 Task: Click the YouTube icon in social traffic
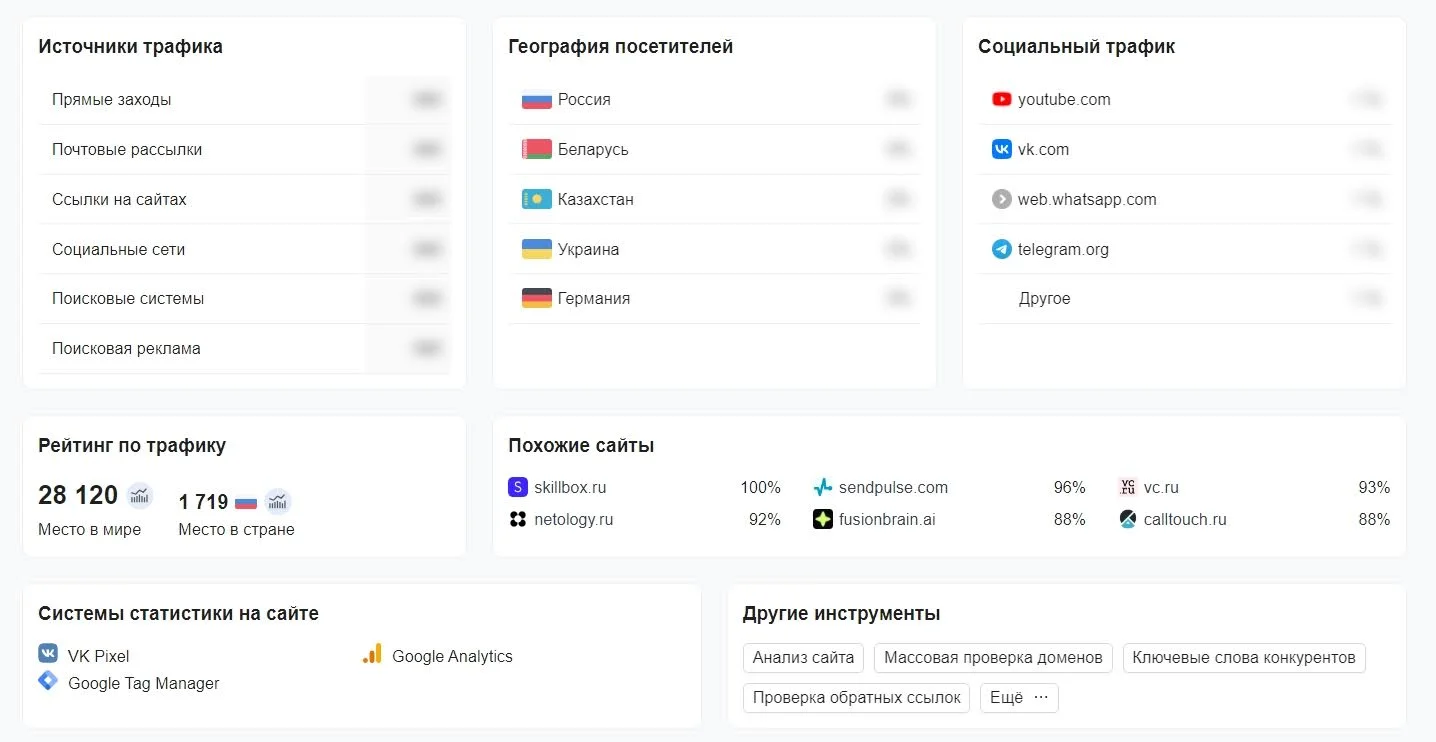[1001, 99]
